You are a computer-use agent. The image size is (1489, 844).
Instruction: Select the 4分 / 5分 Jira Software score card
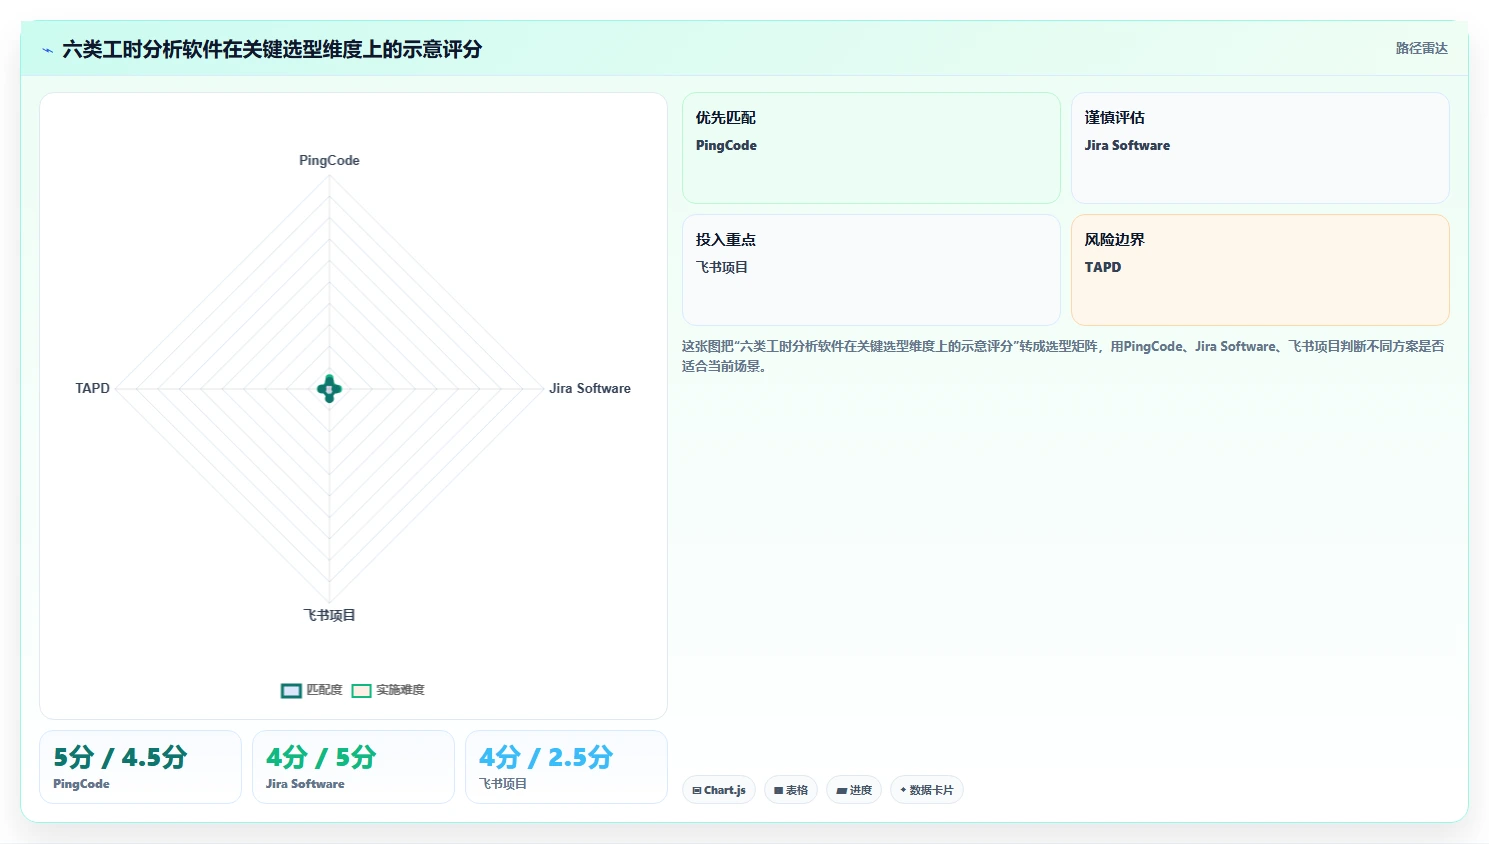pos(353,767)
